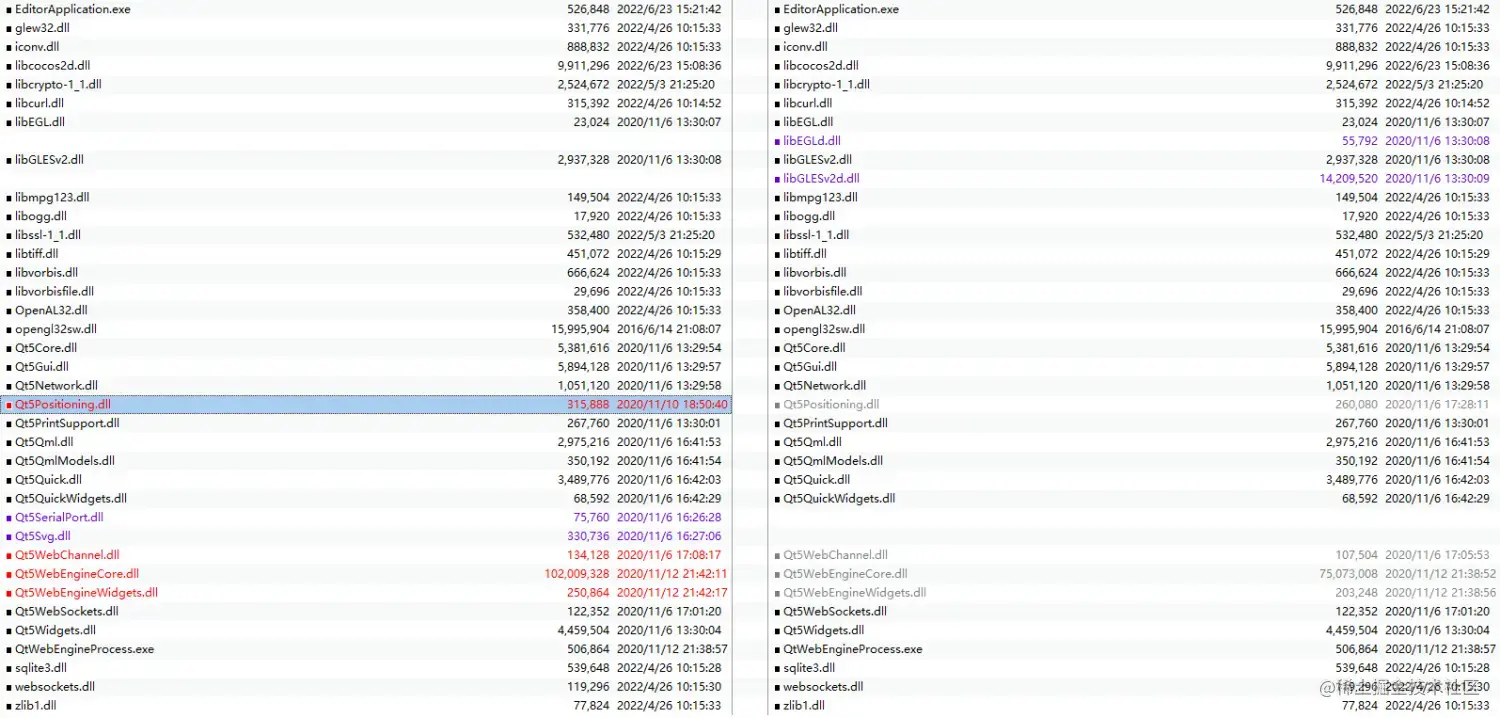This screenshot has width=1500, height=718.
Task: Click the size value 75,760
Action: coord(591,518)
